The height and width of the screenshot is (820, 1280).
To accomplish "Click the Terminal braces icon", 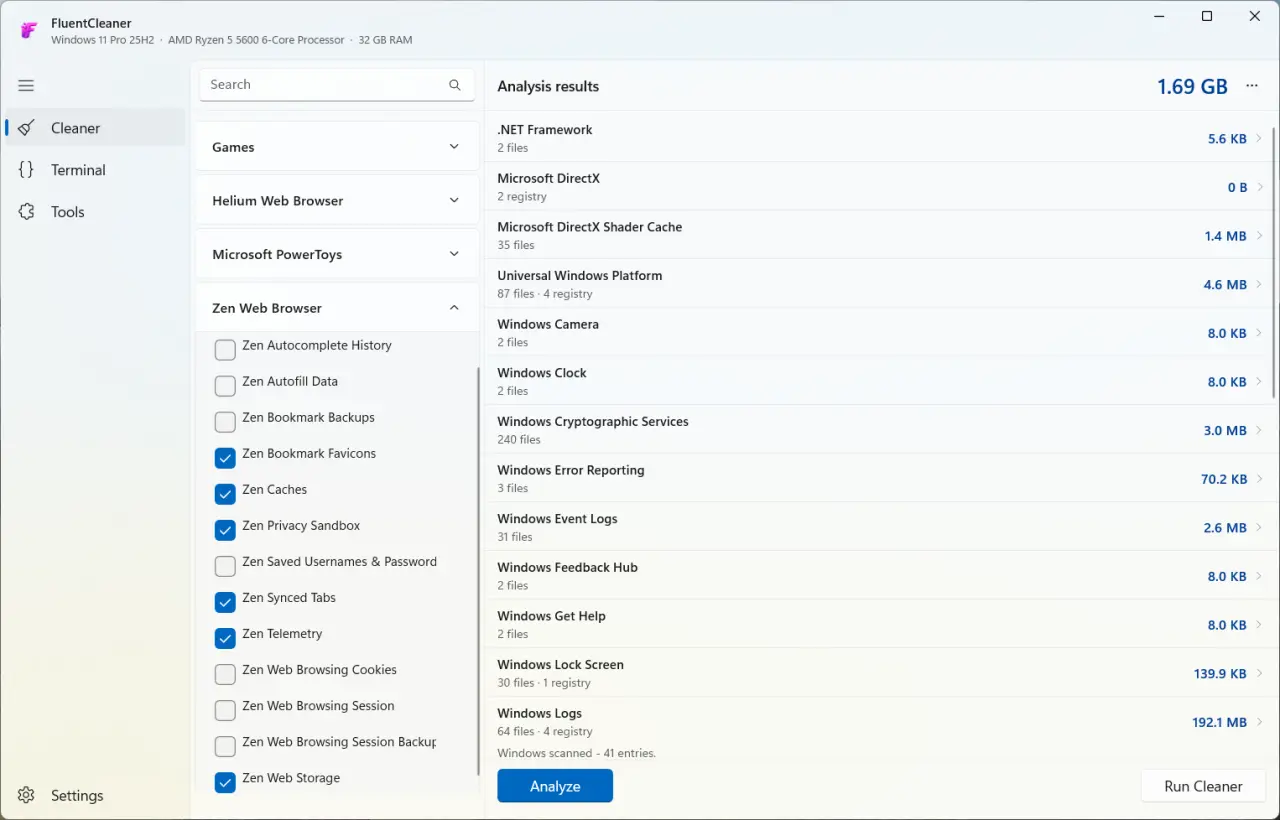I will [27, 170].
